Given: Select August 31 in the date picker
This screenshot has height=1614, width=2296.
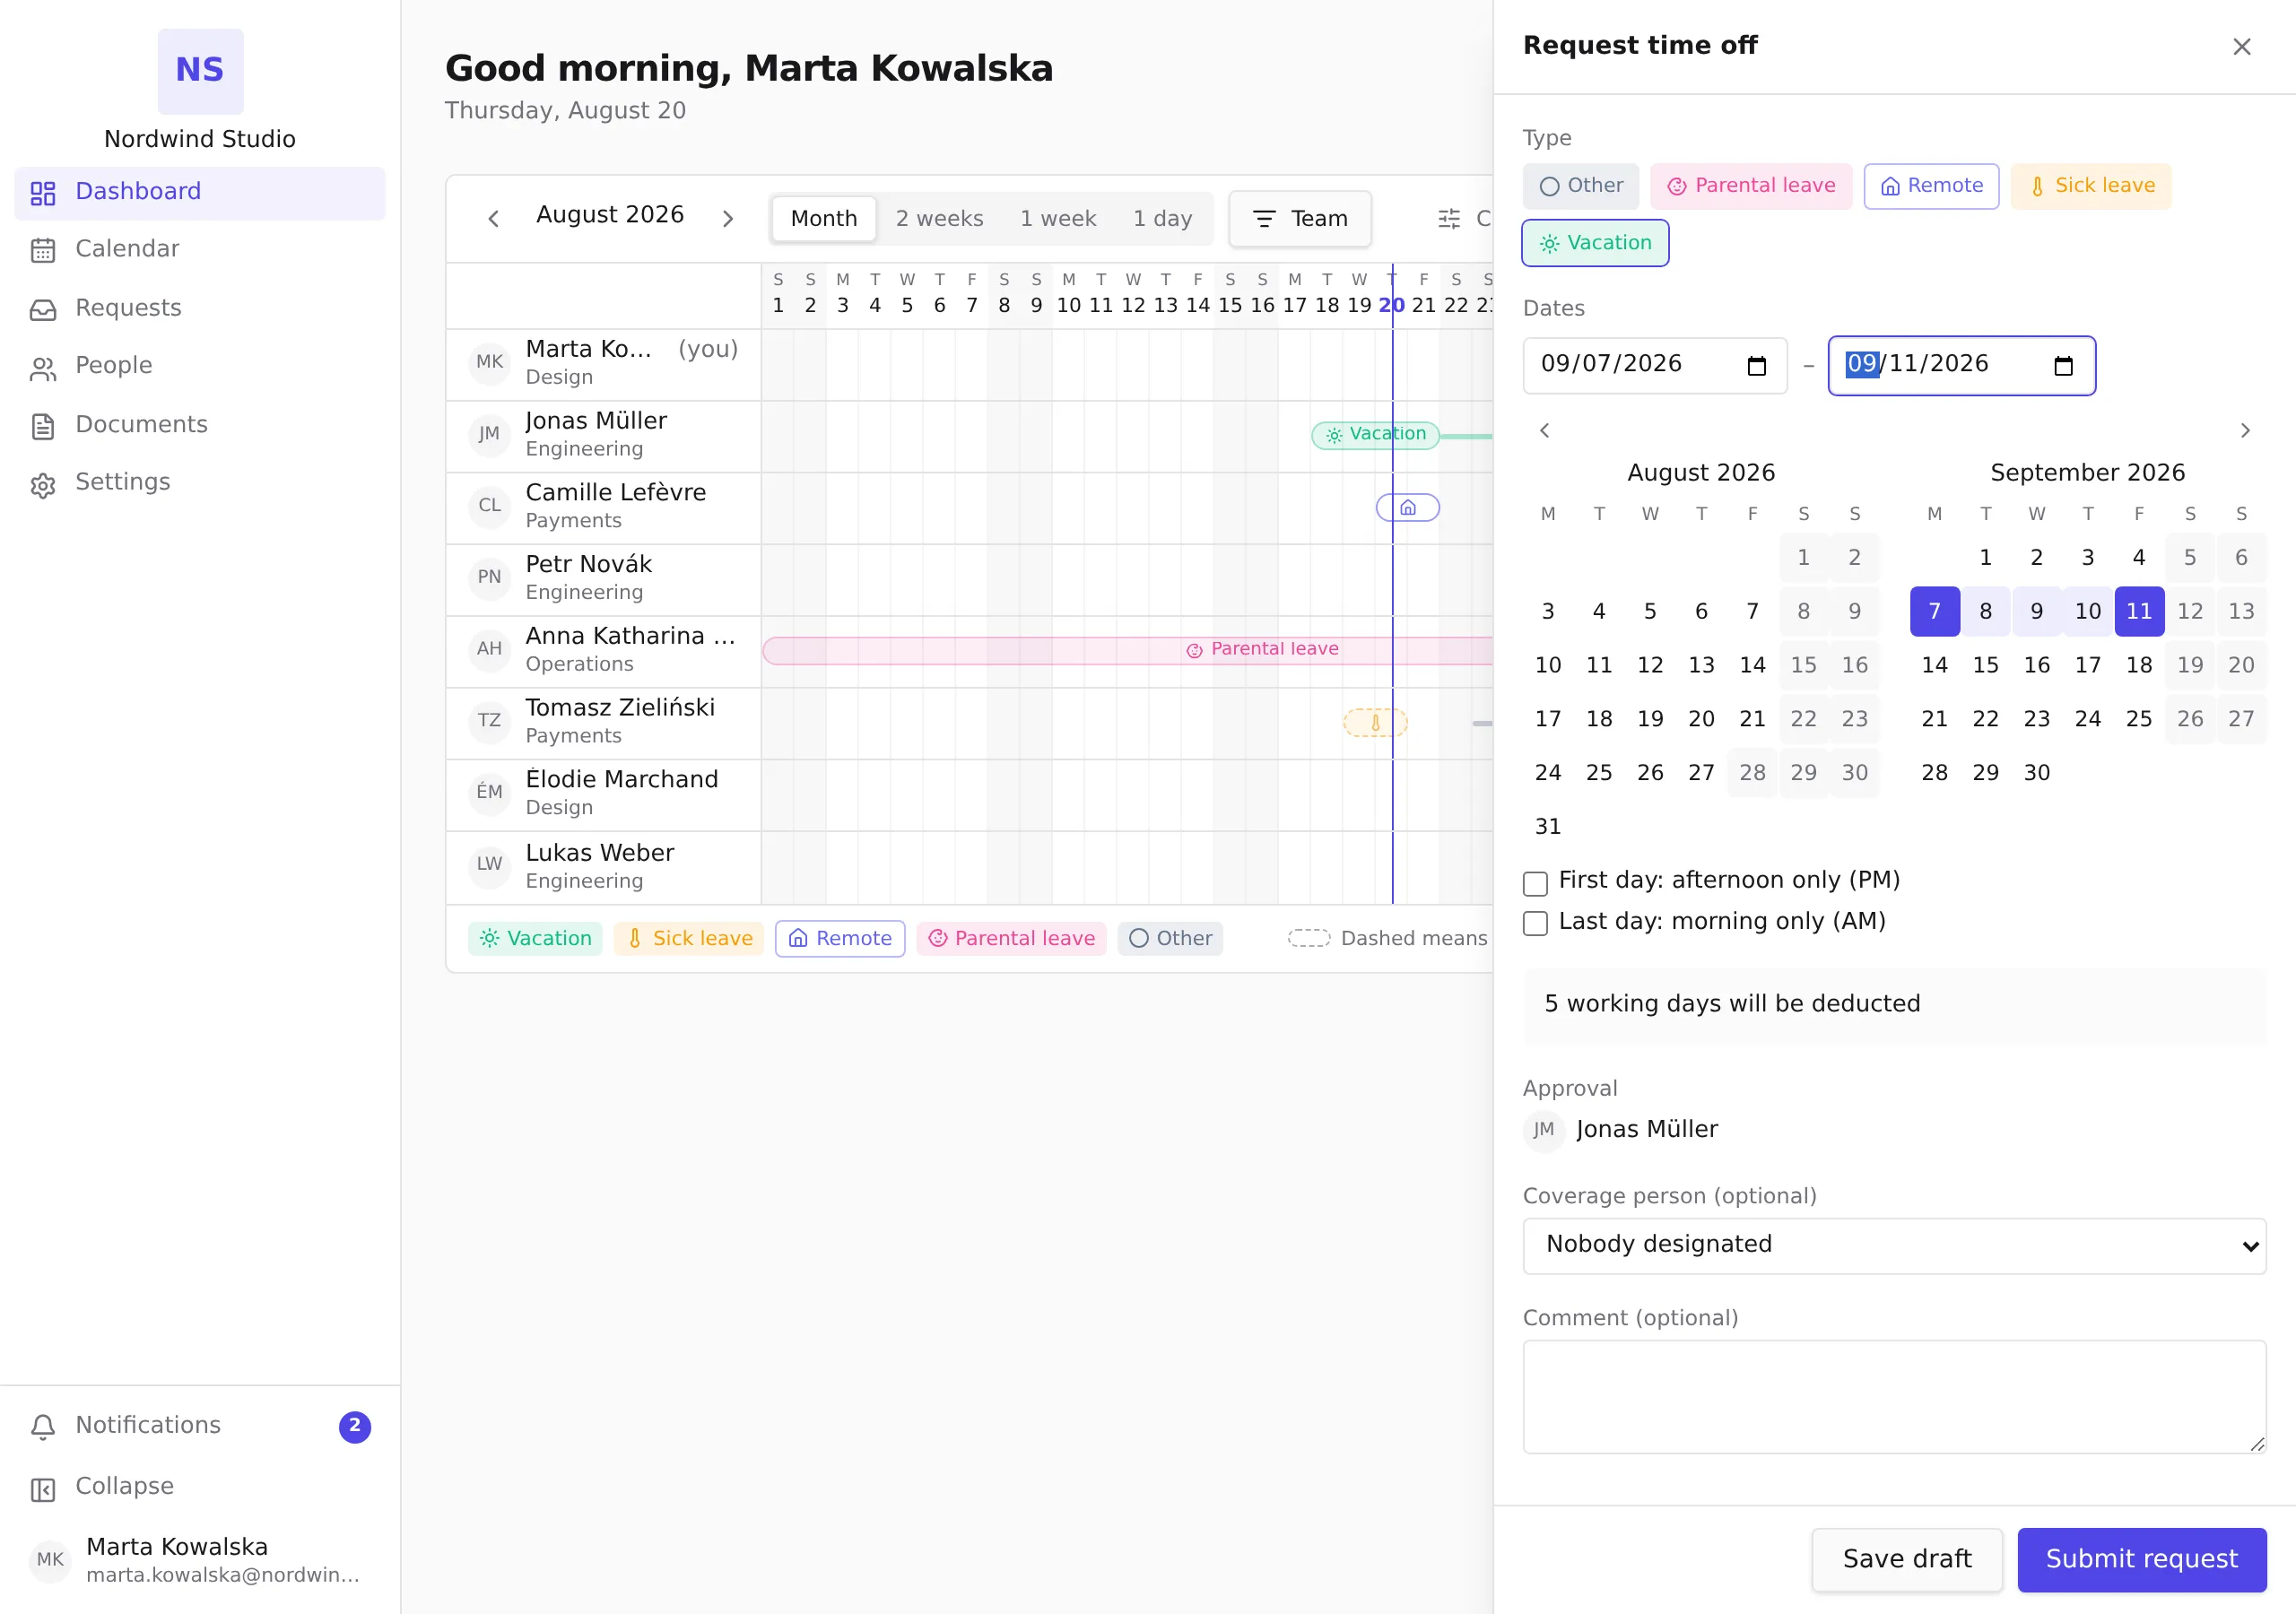Looking at the screenshot, I should (1548, 827).
